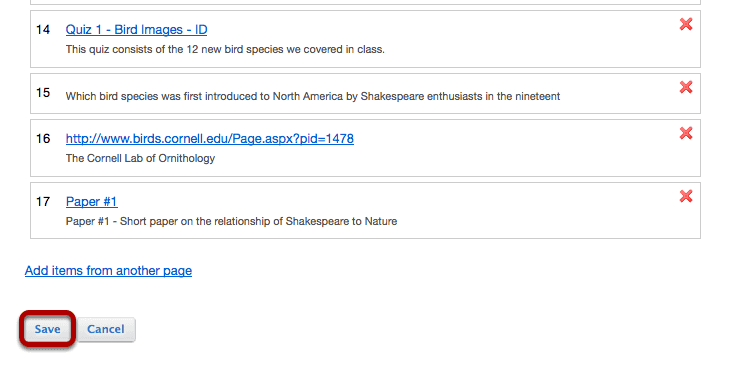This screenshot has height=375, width=736.
Task: Save the reordered page items
Action: click(47, 329)
